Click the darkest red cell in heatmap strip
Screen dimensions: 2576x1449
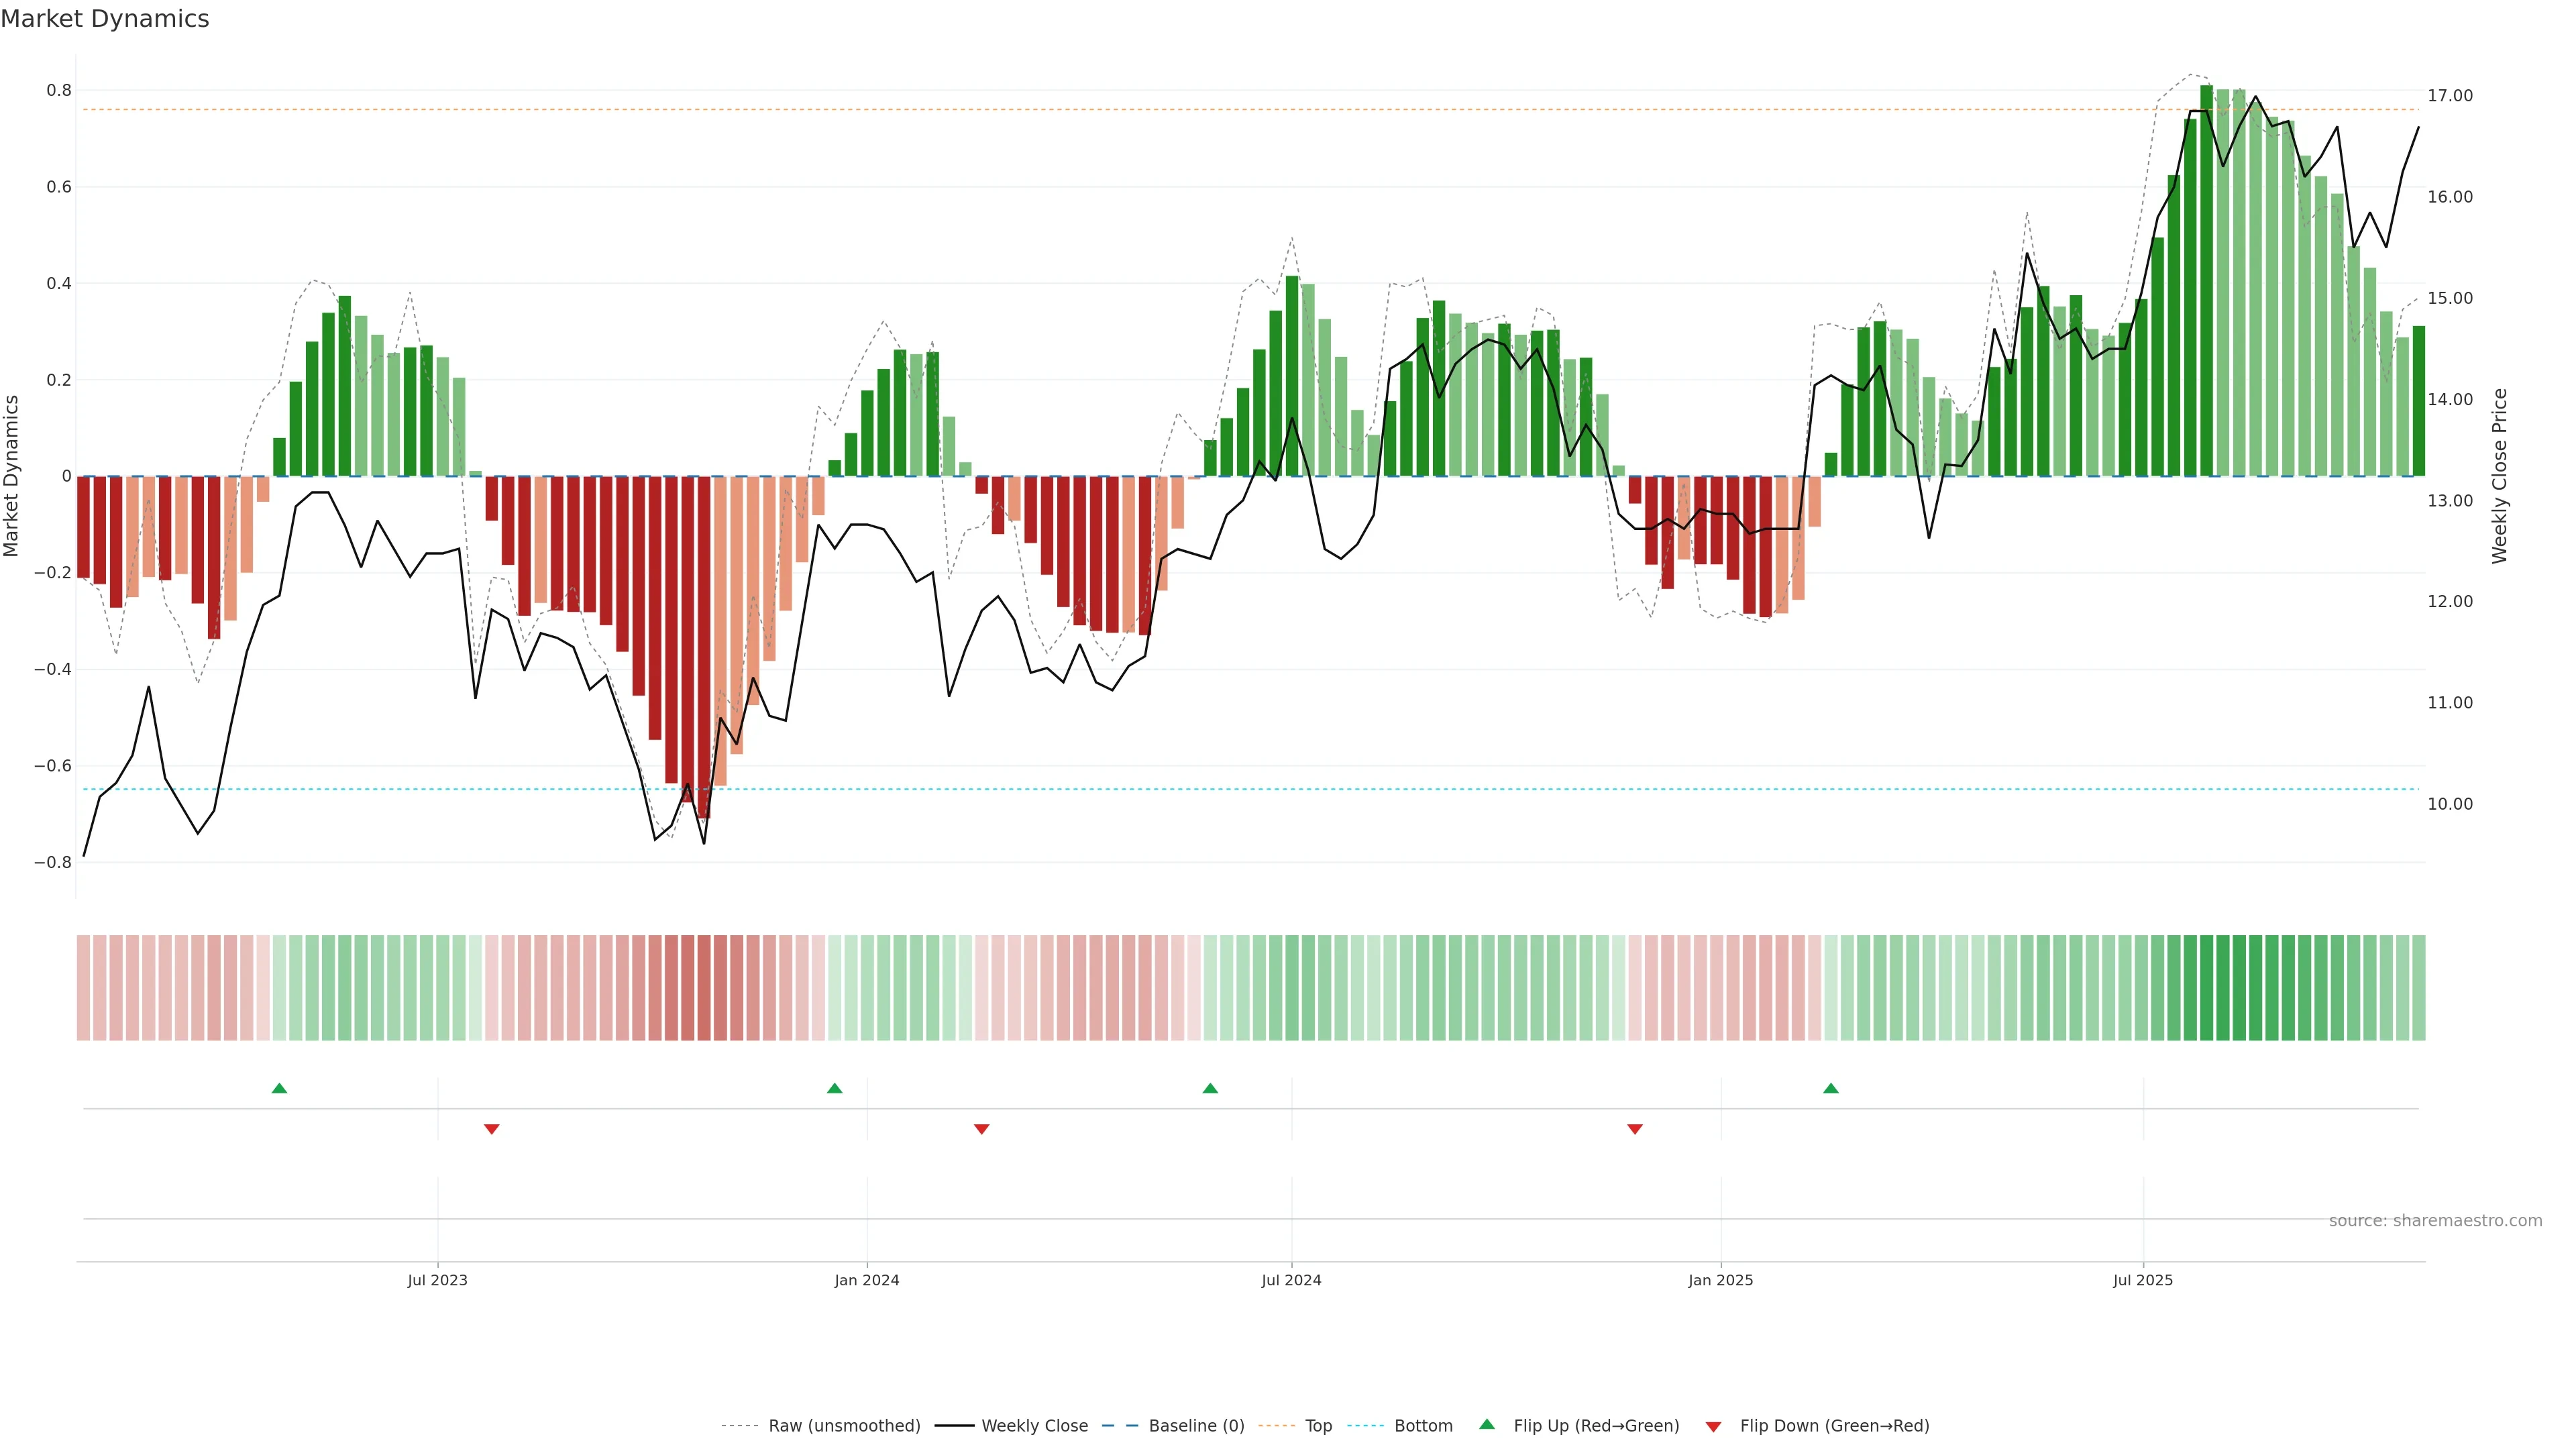(x=704, y=988)
